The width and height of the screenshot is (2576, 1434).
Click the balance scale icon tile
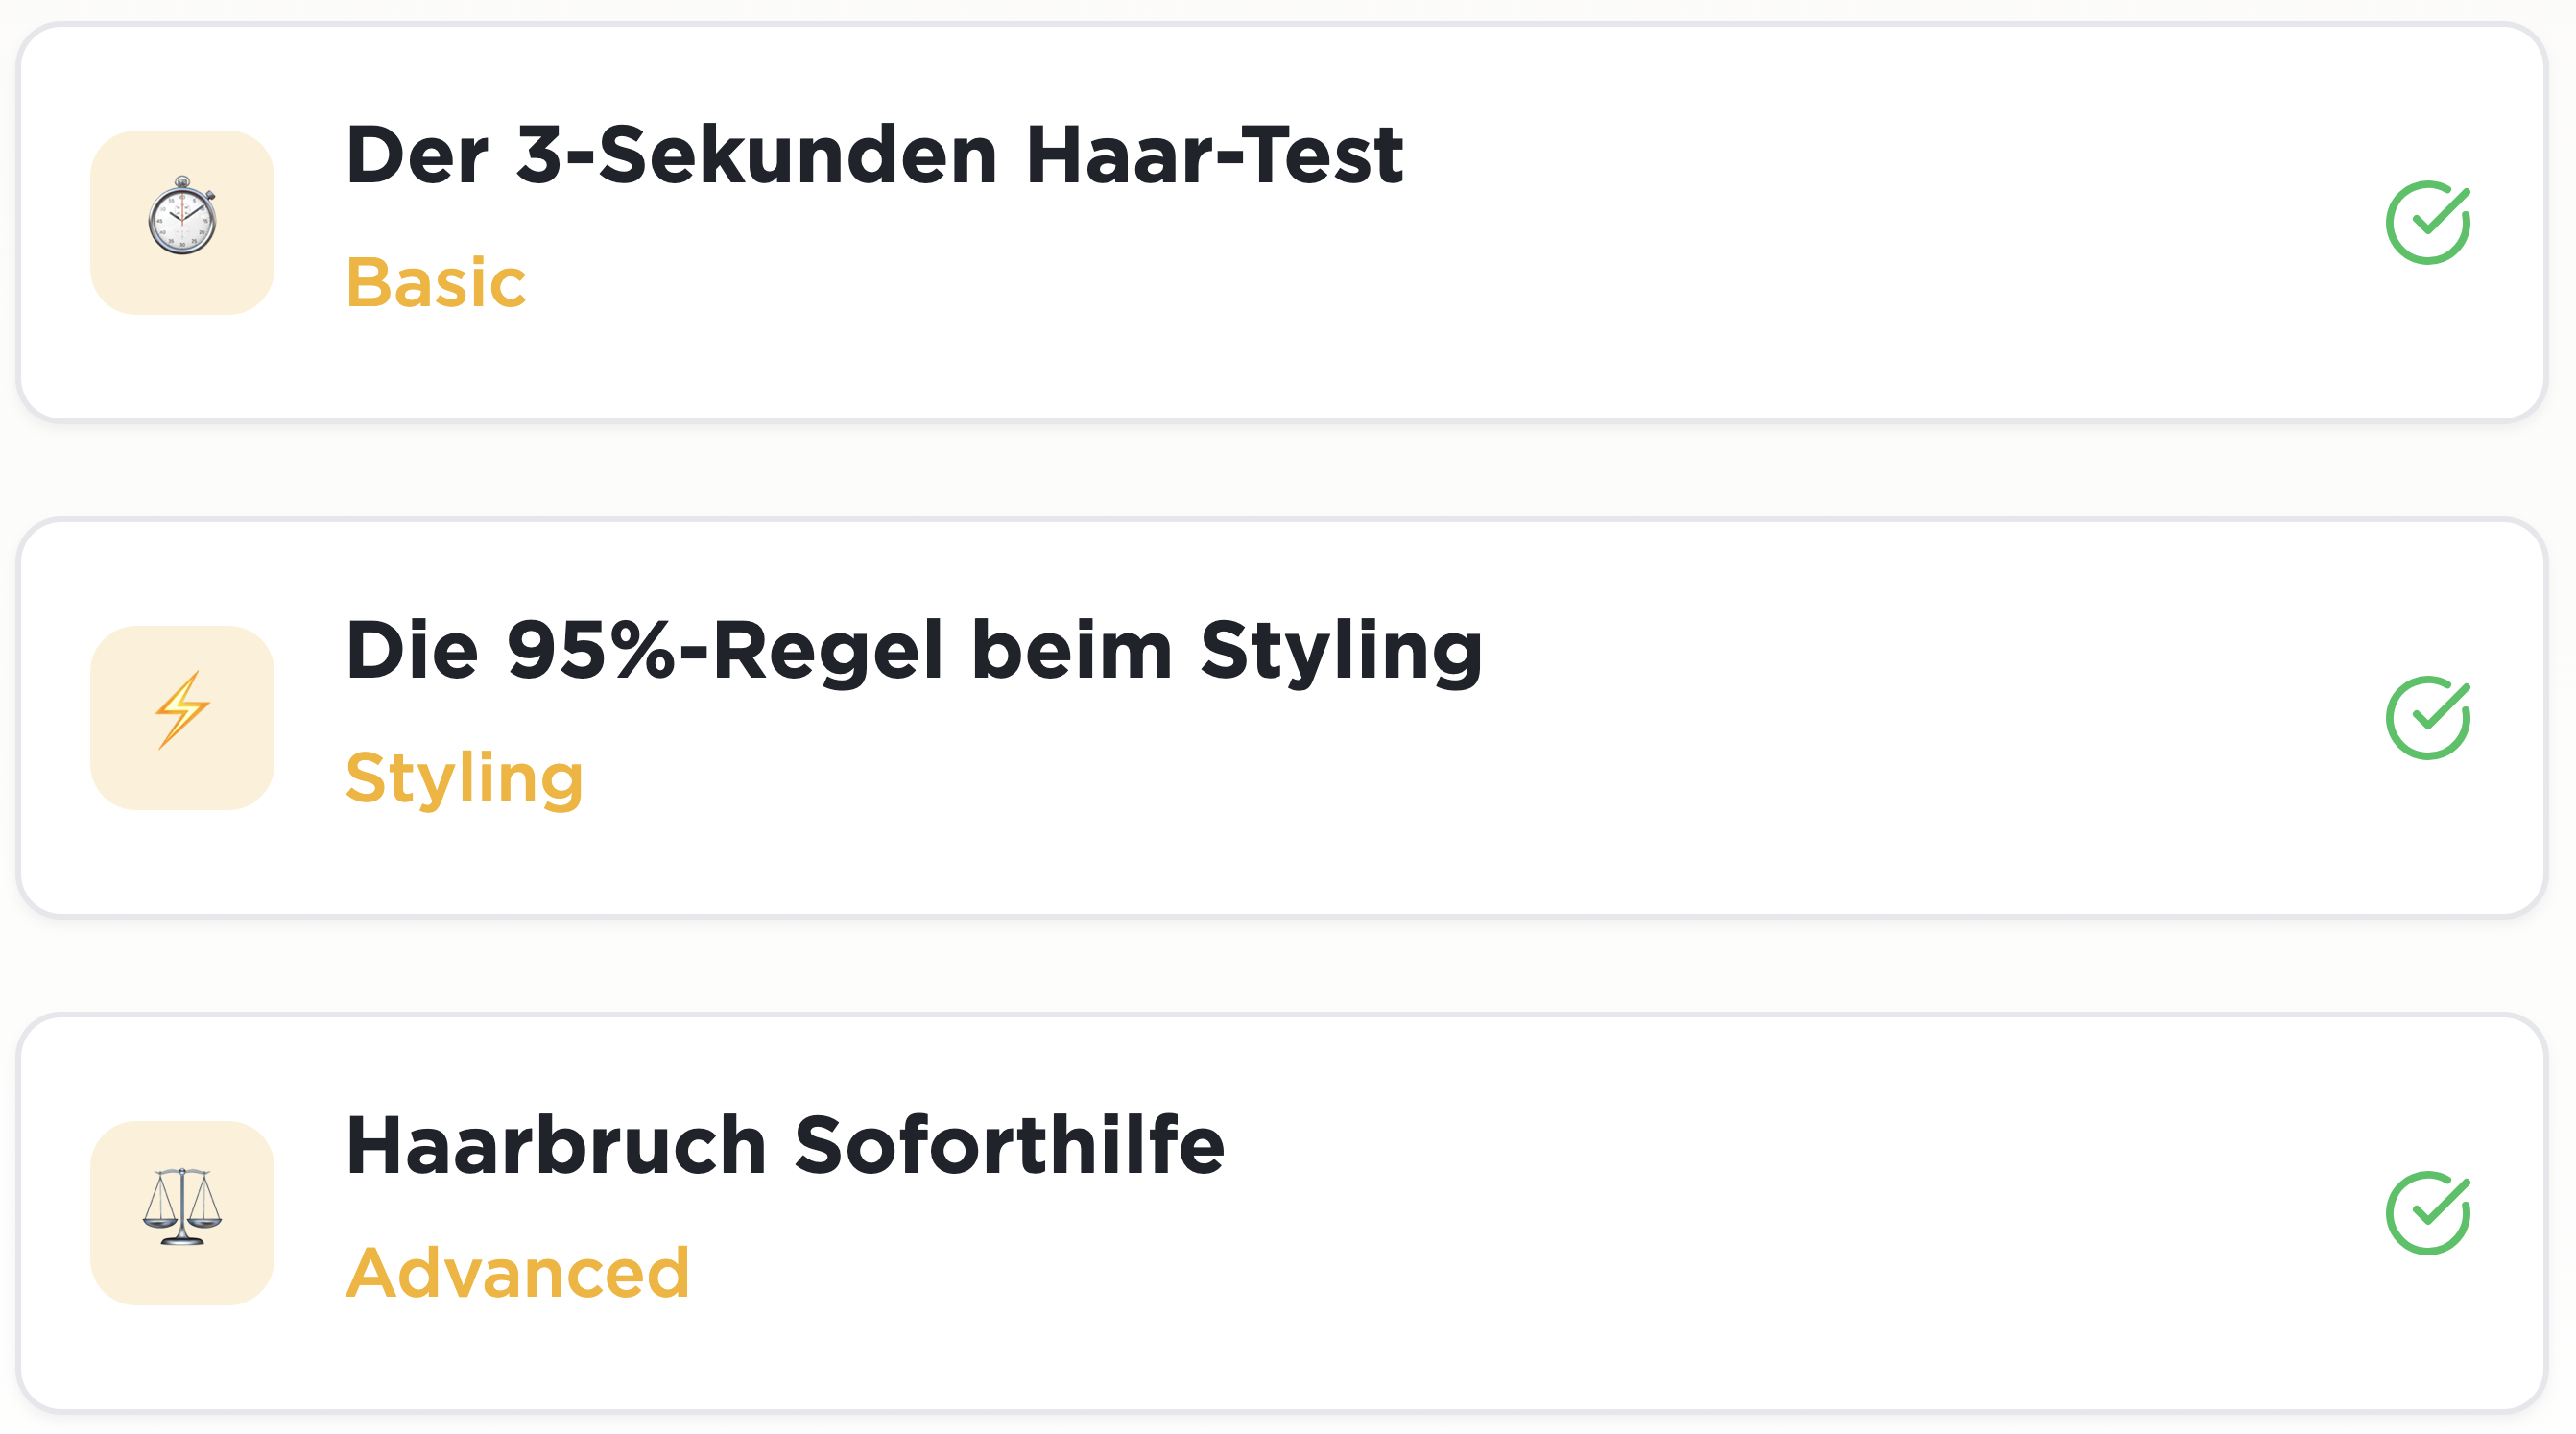(182, 1212)
